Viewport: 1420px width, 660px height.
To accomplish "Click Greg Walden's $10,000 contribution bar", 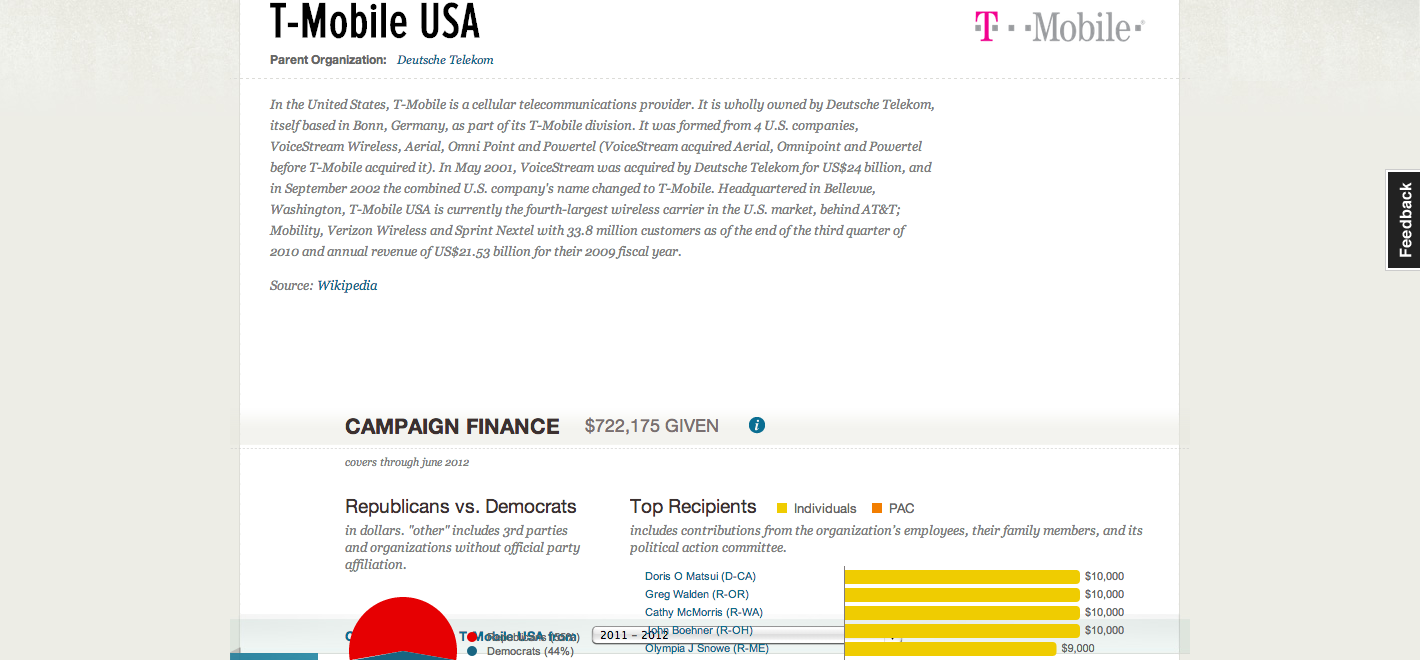I will [962, 594].
